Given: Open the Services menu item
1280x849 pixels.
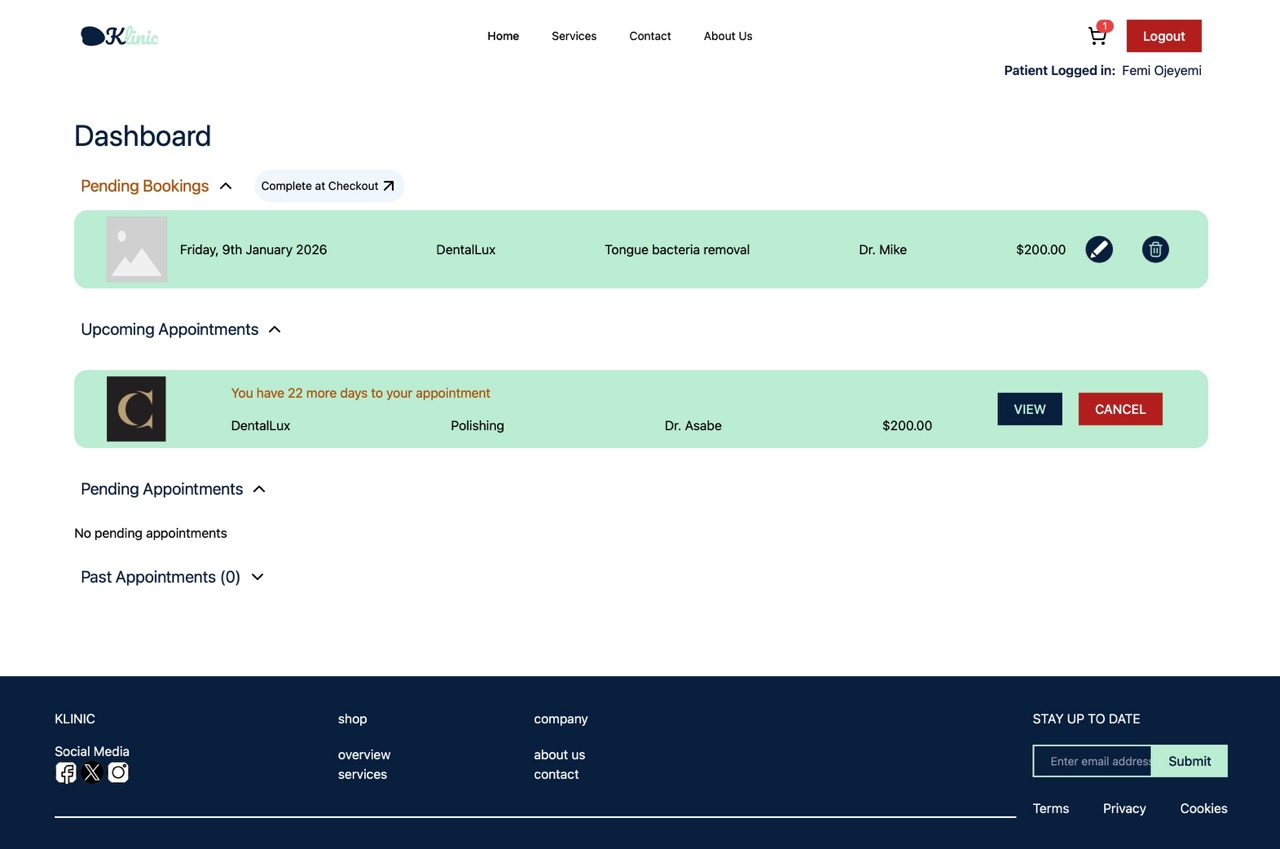Looking at the screenshot, I should point(573,36).
